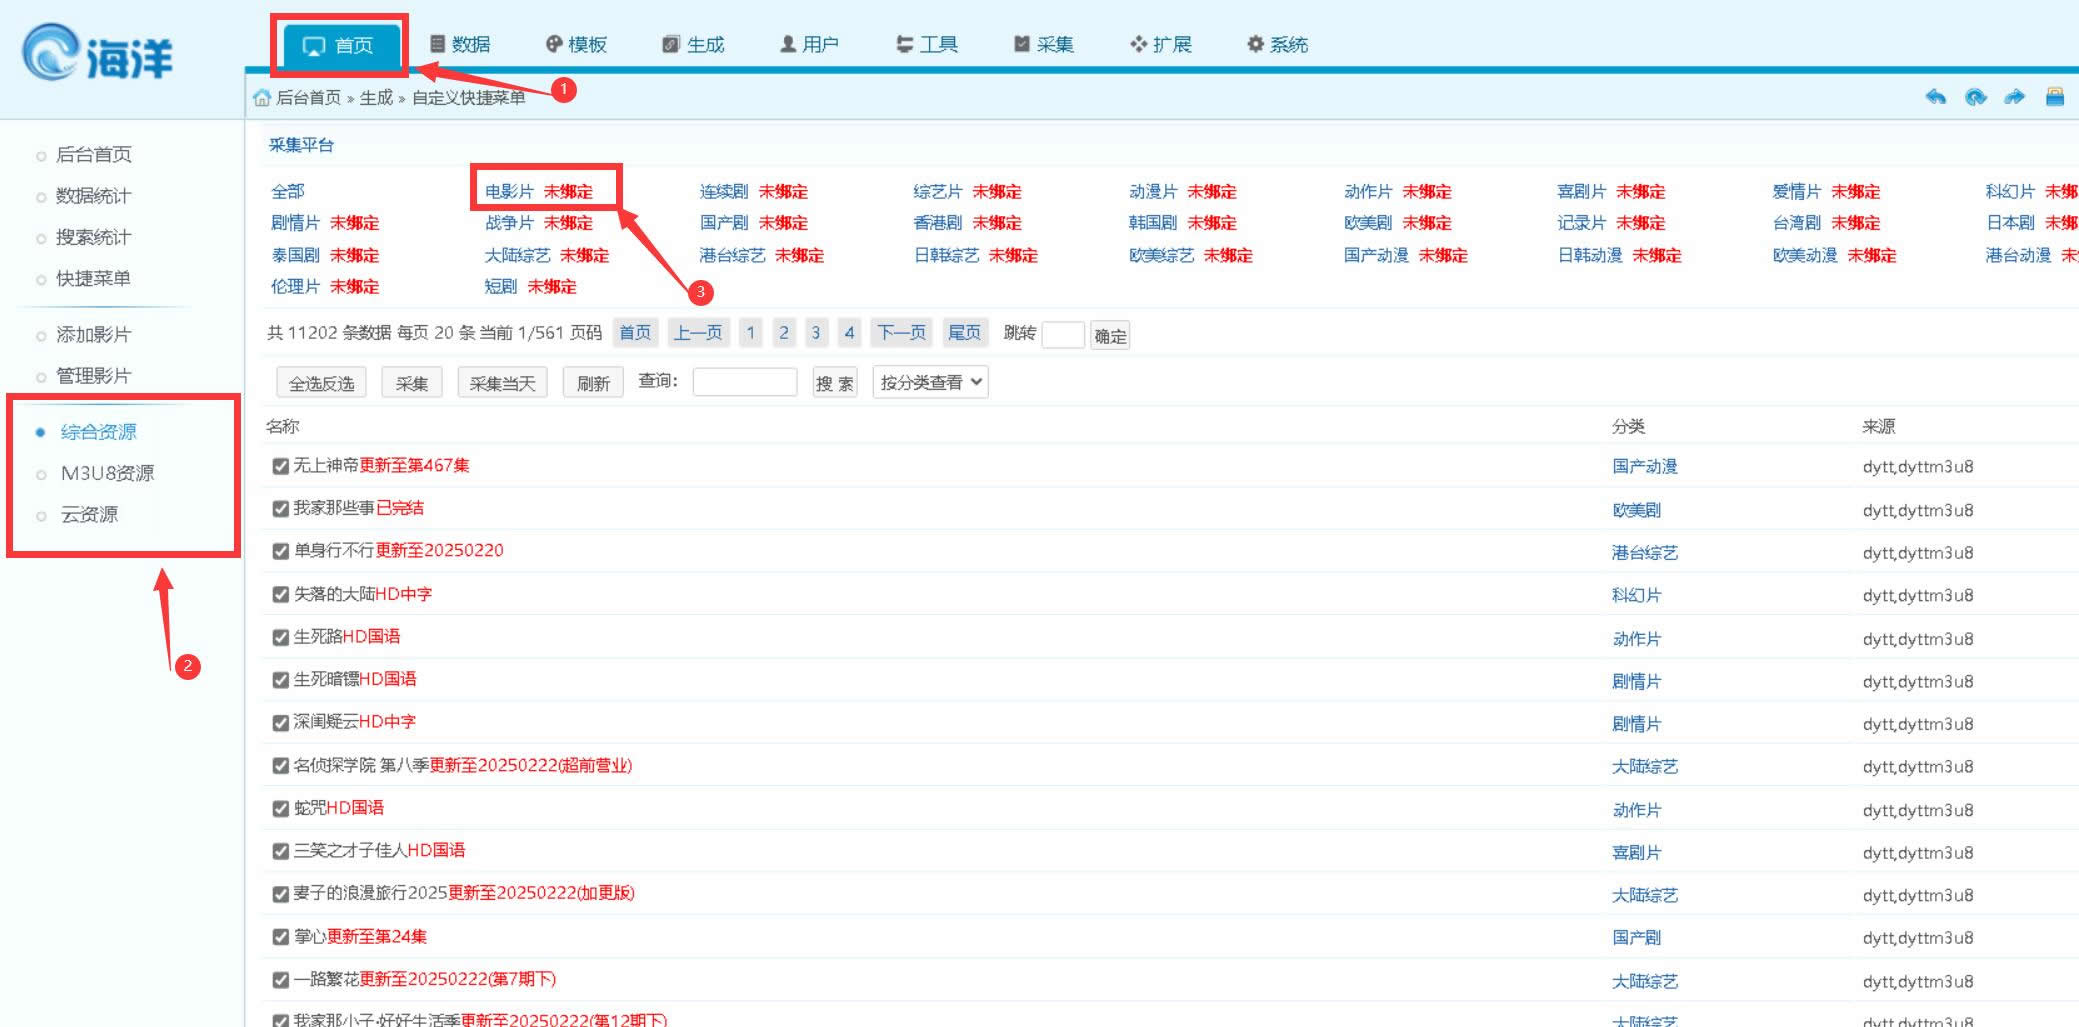This screenshot has height=1027, width=2079.
Task: Toggle checkbox for 三笑之才子佳人
Action: [281, 851]
